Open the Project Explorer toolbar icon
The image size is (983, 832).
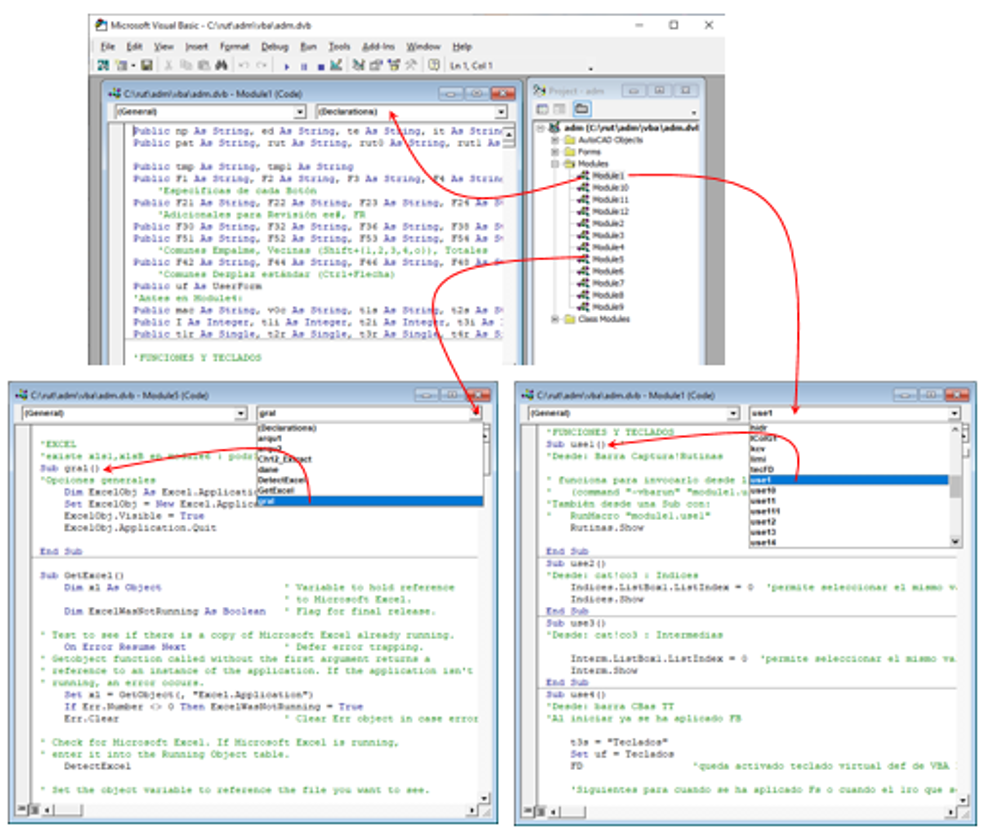pyautogui.click(x=359, y=66)
